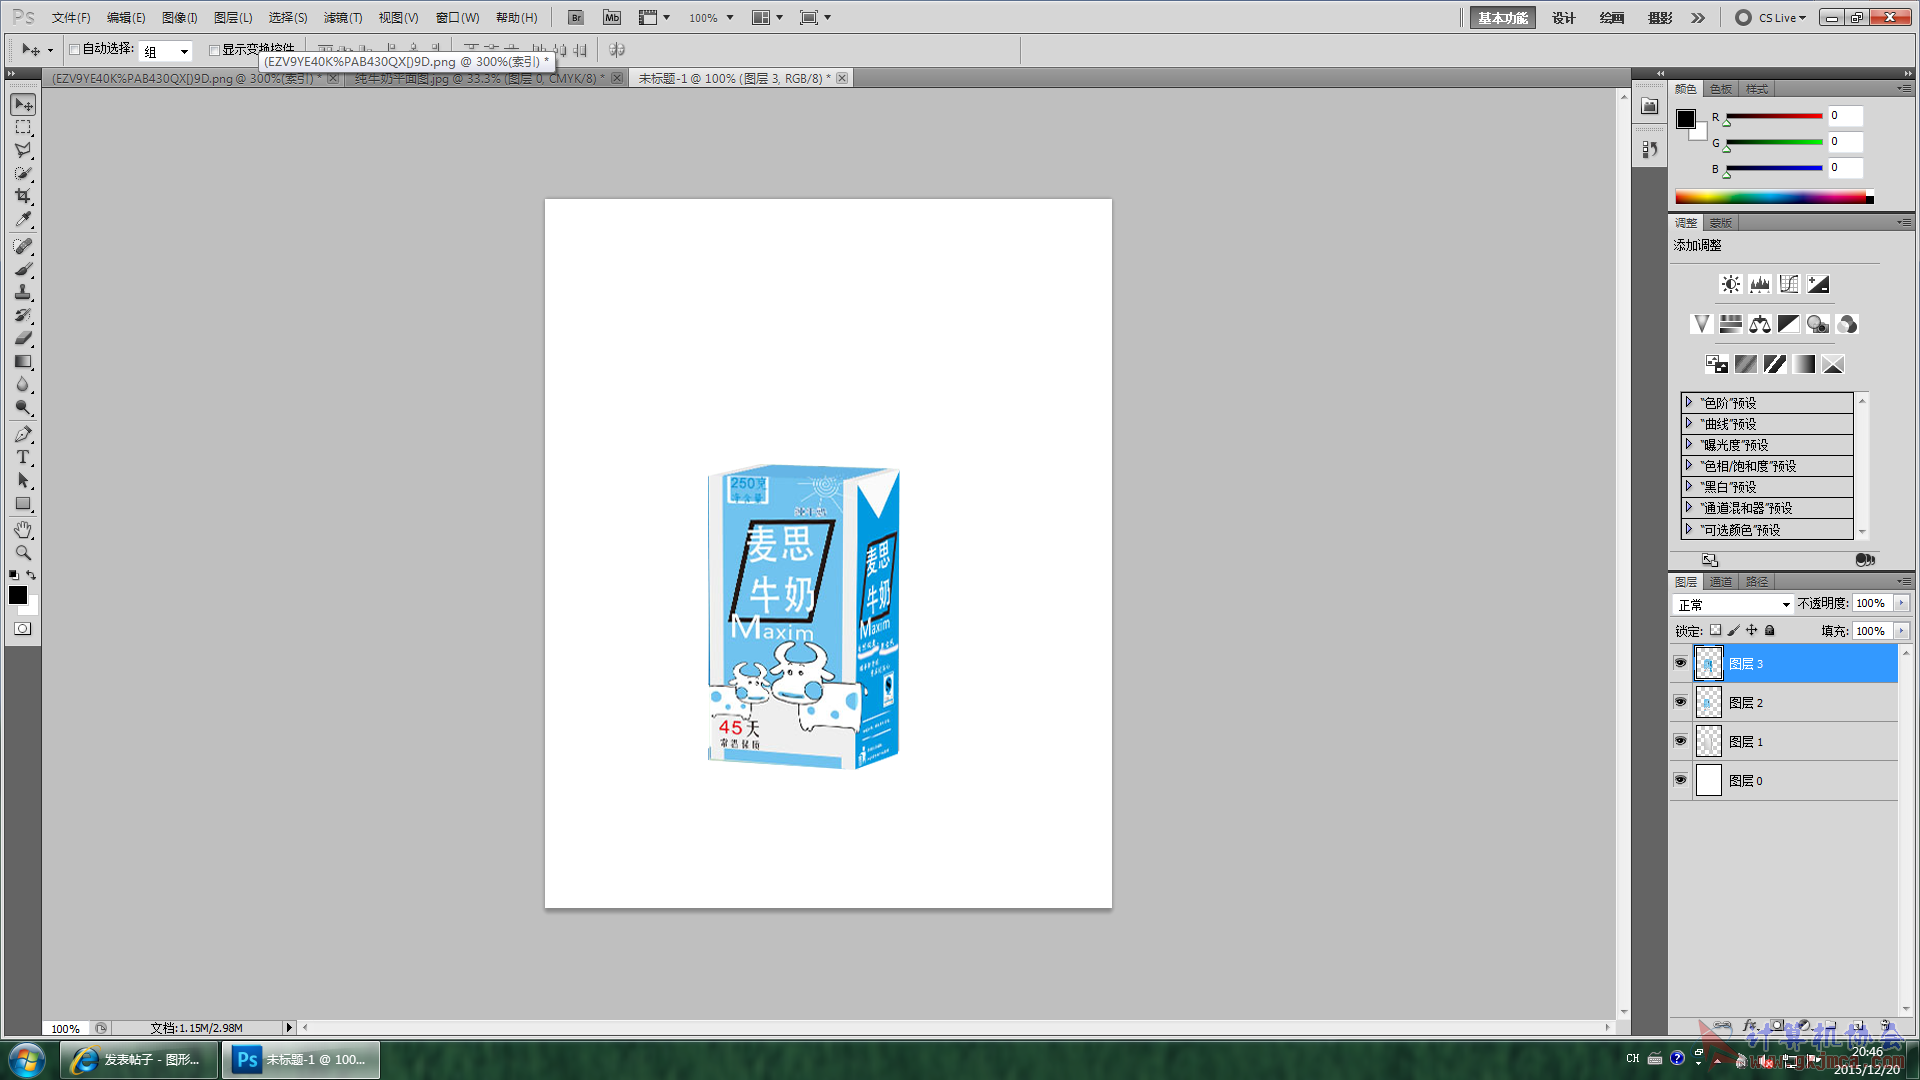
Task: Add a Brightness/Contrast adjustment
Action: [1730, 285]
